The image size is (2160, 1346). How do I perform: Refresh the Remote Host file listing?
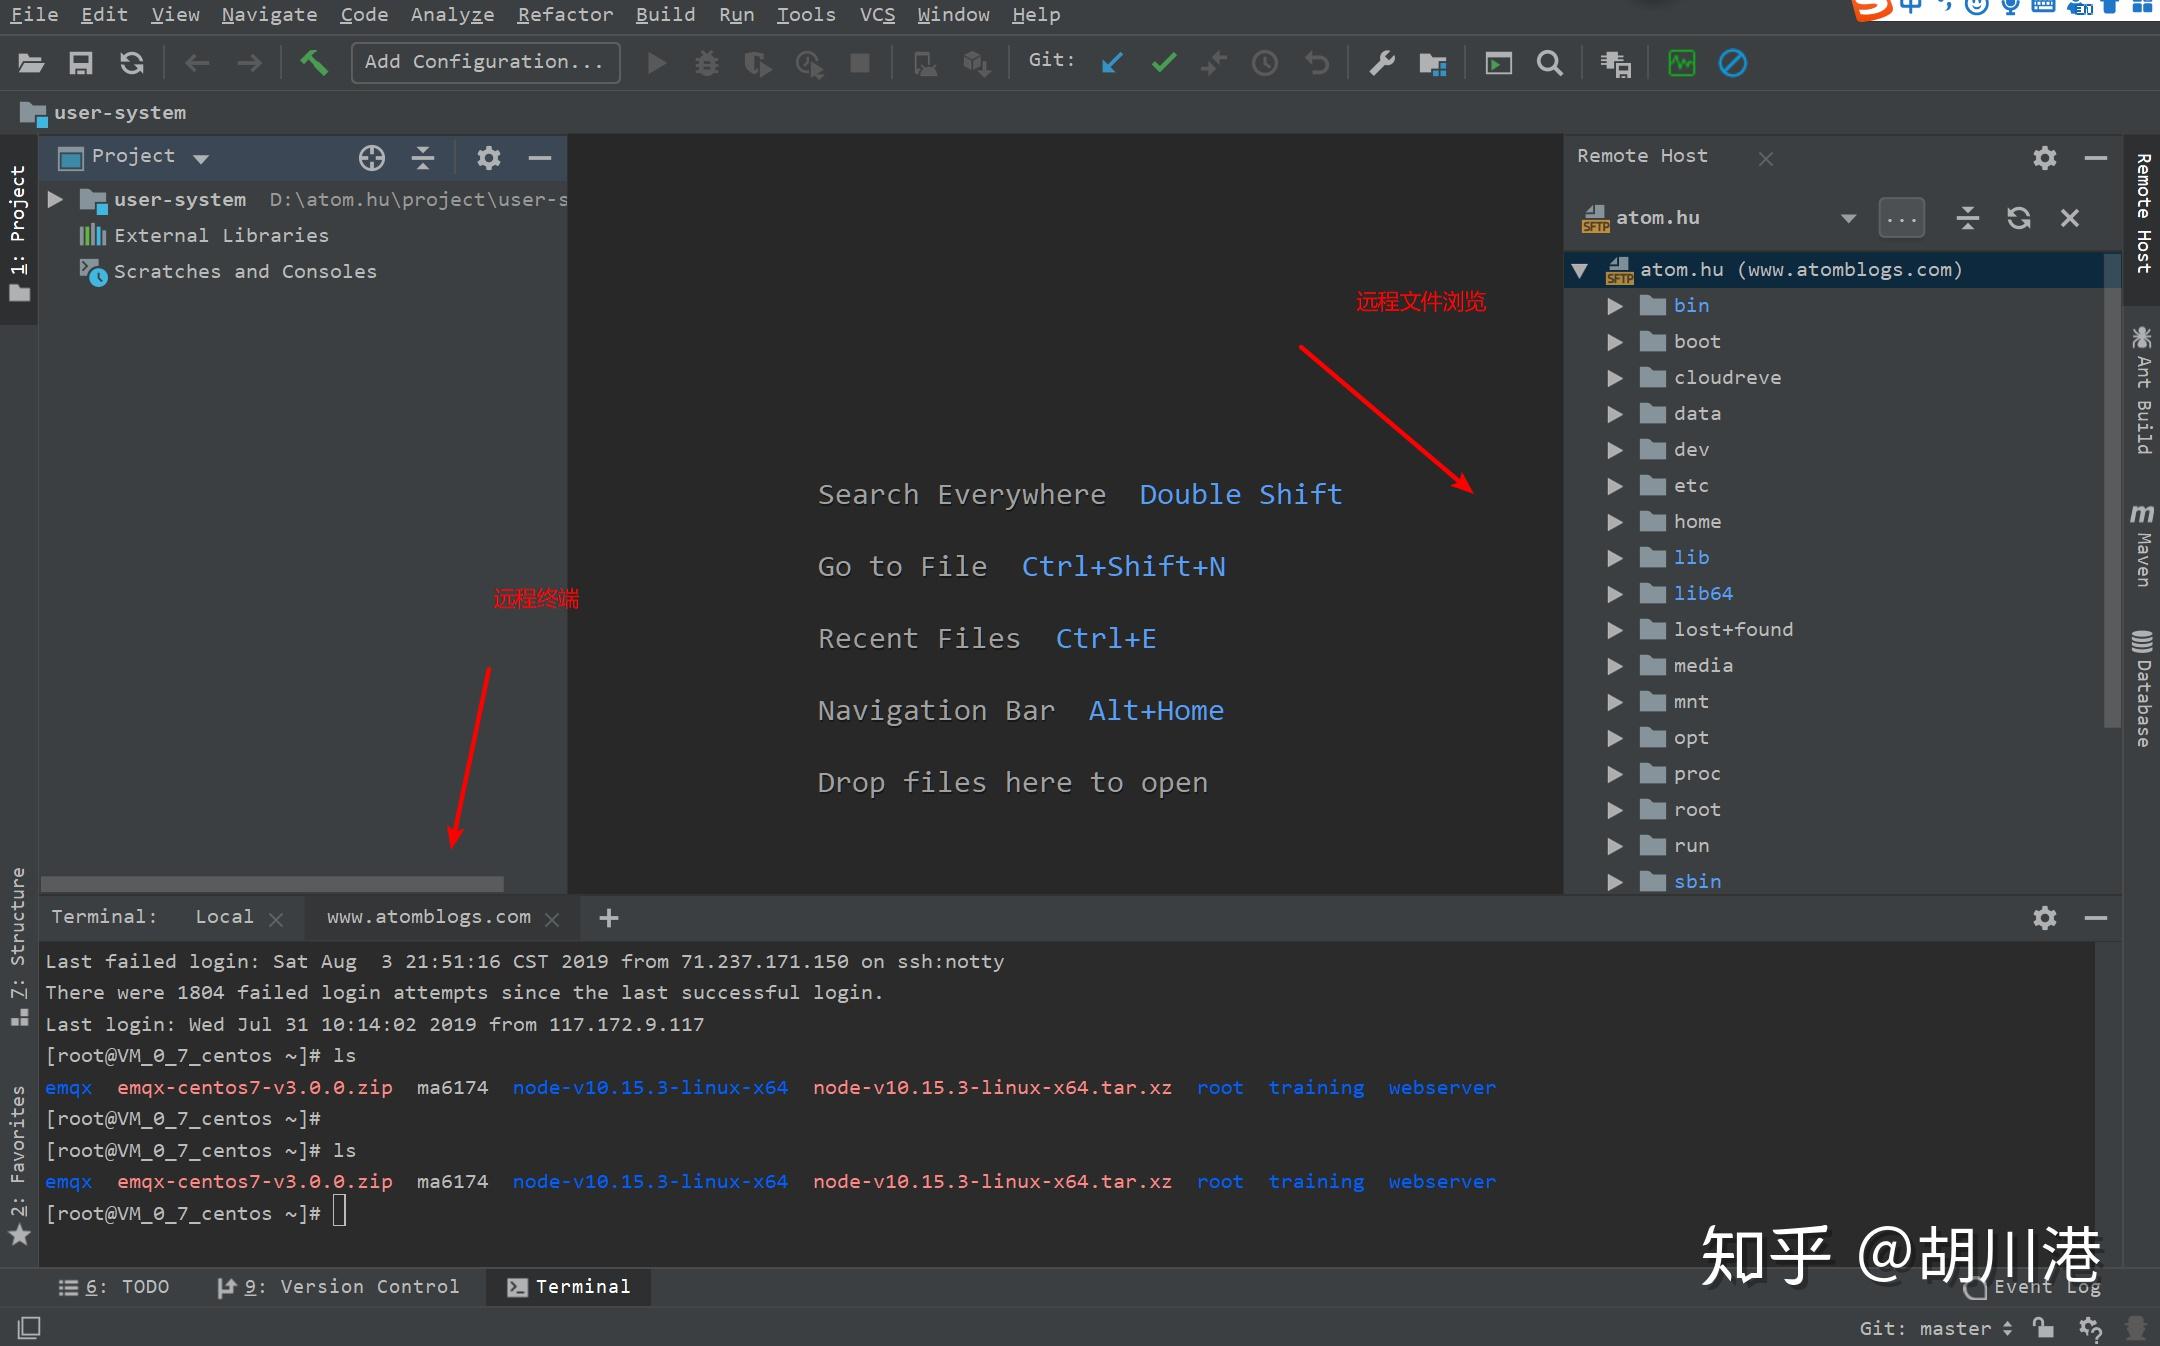2018,218
